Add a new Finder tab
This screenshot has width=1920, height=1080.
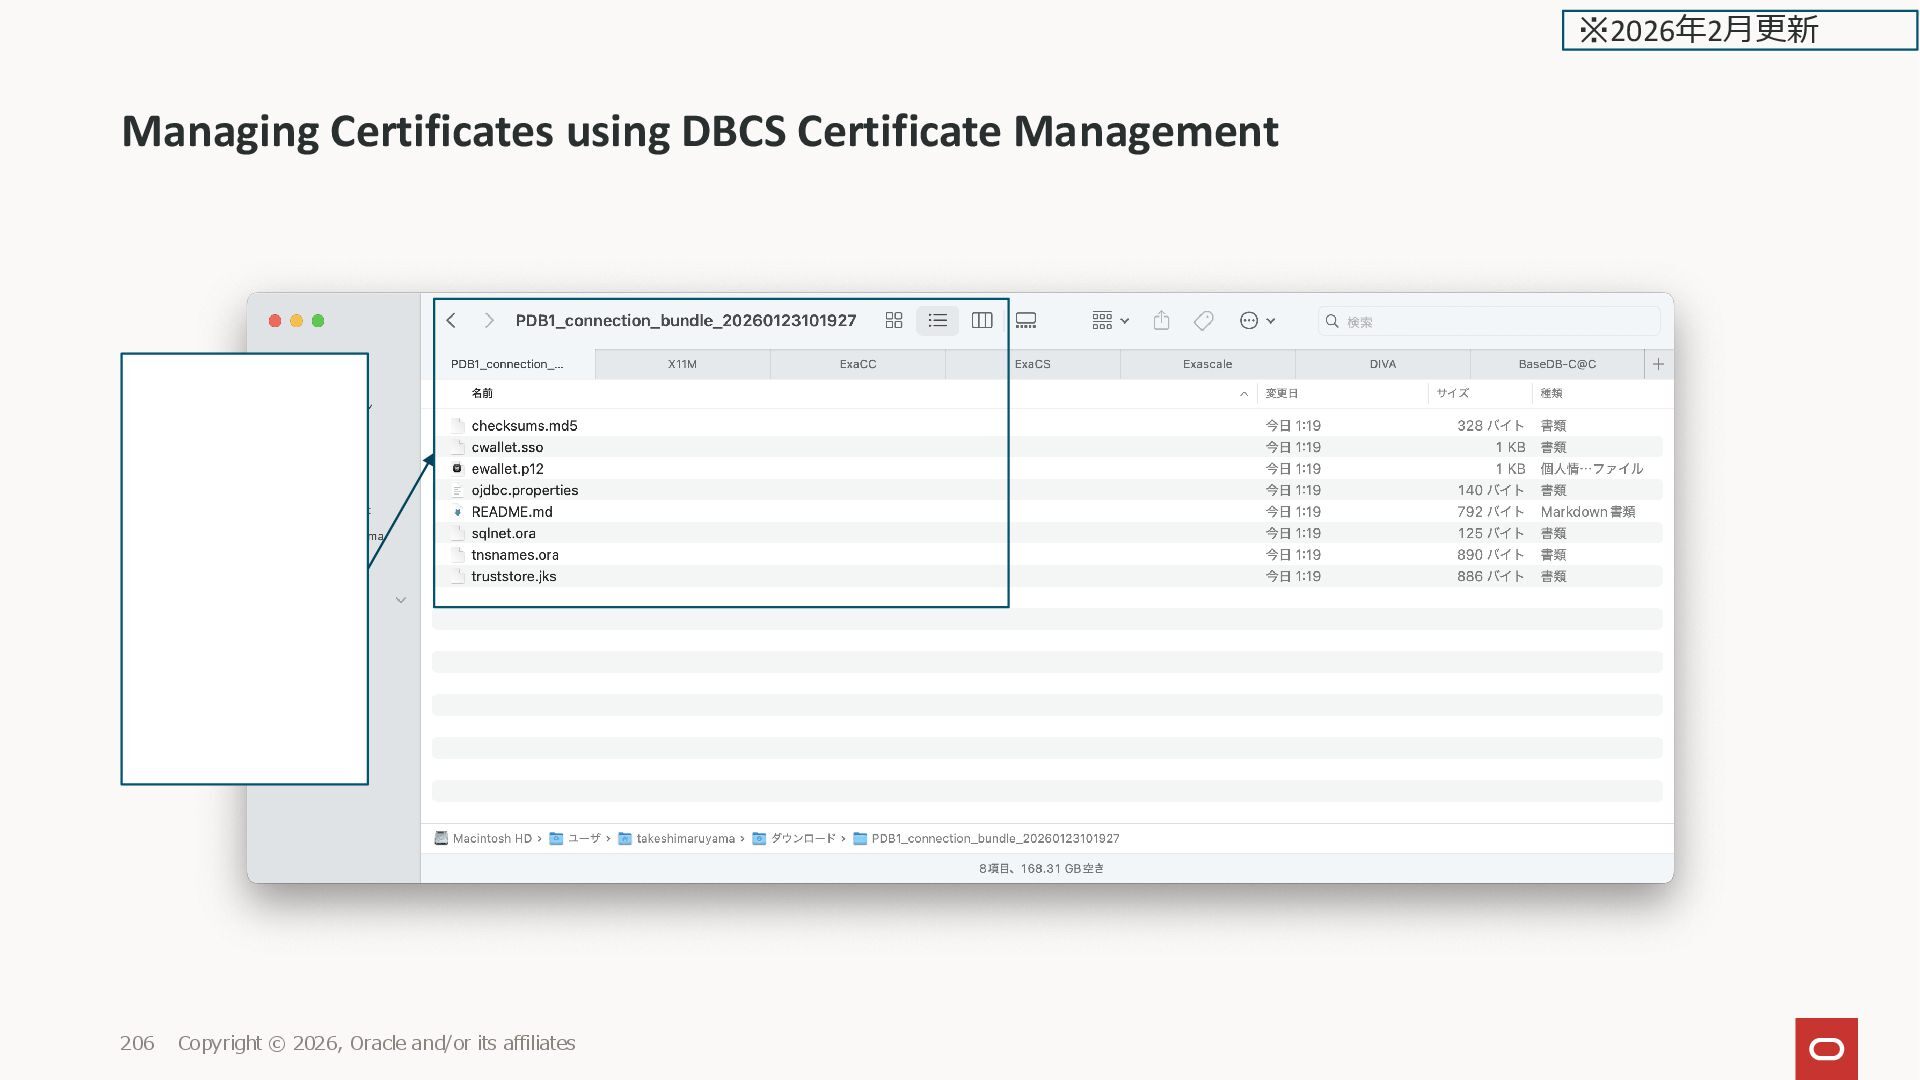pyautogui.click(x=1658, y=364)
